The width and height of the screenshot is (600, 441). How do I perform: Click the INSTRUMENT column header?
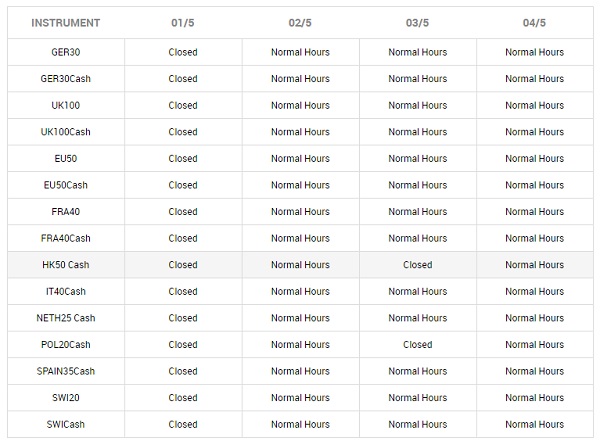(66, 23)
